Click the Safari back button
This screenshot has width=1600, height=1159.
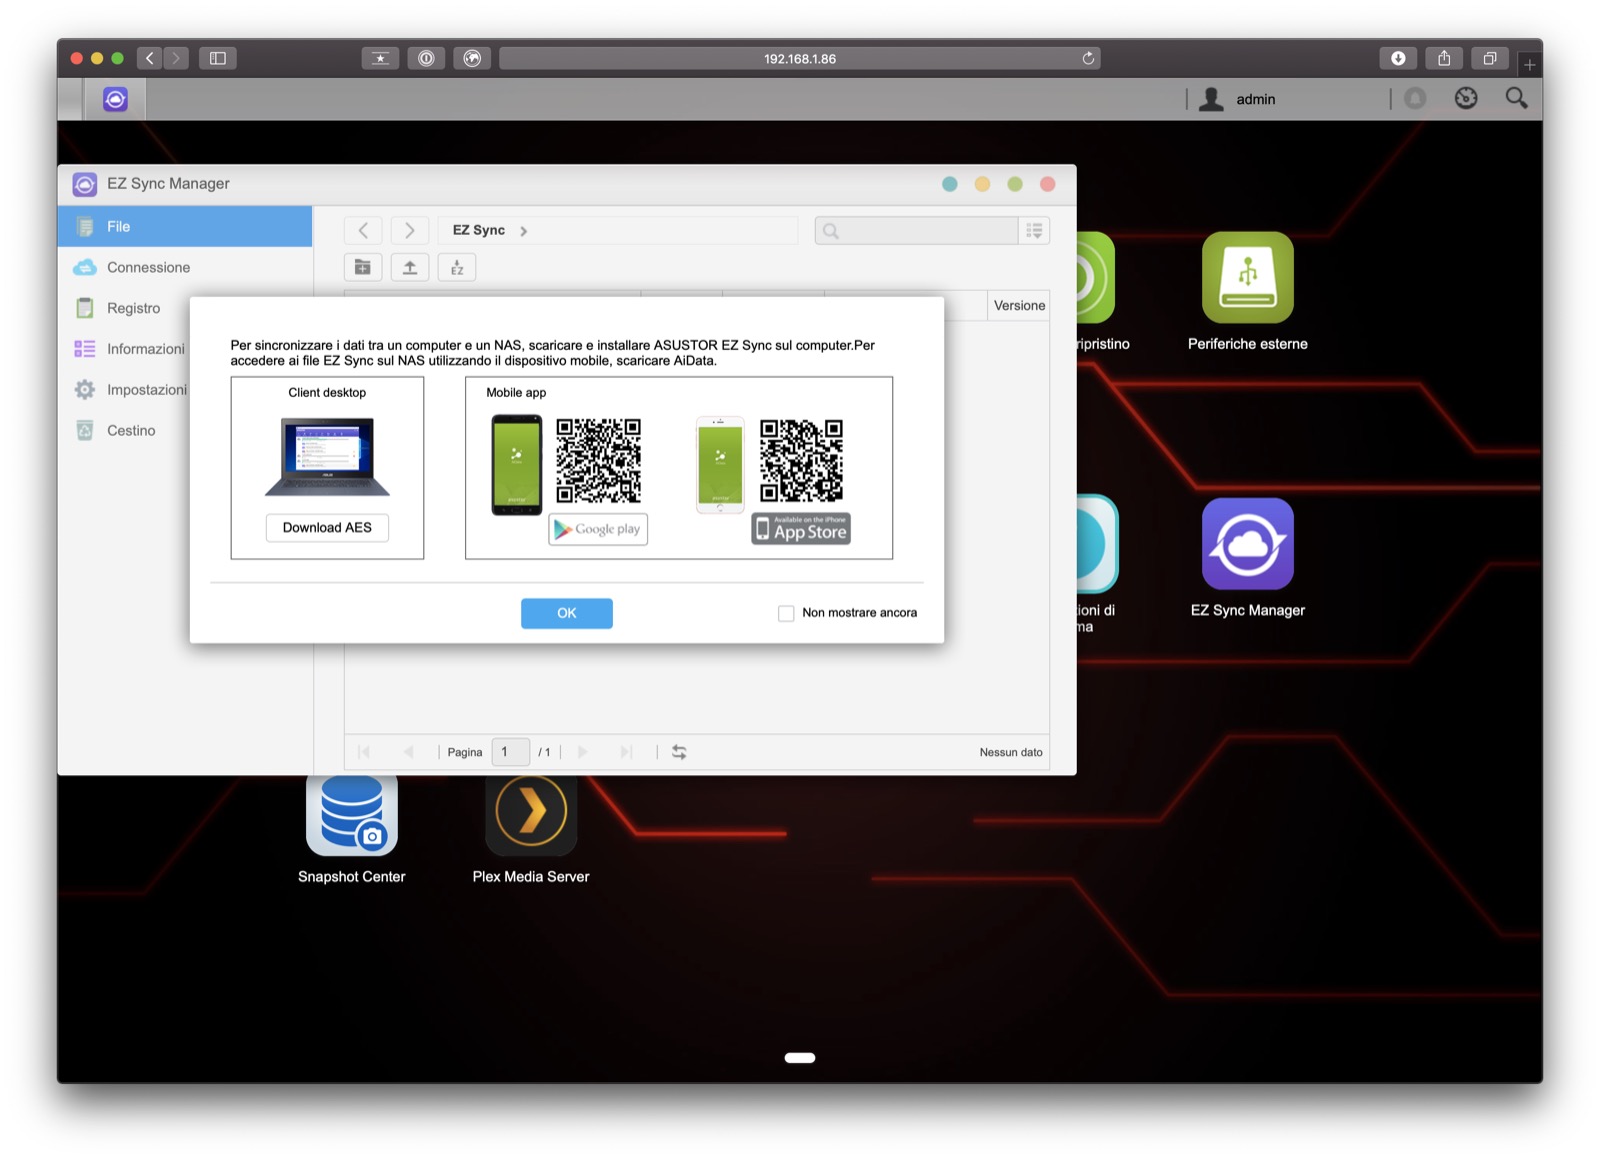(150, 58)
